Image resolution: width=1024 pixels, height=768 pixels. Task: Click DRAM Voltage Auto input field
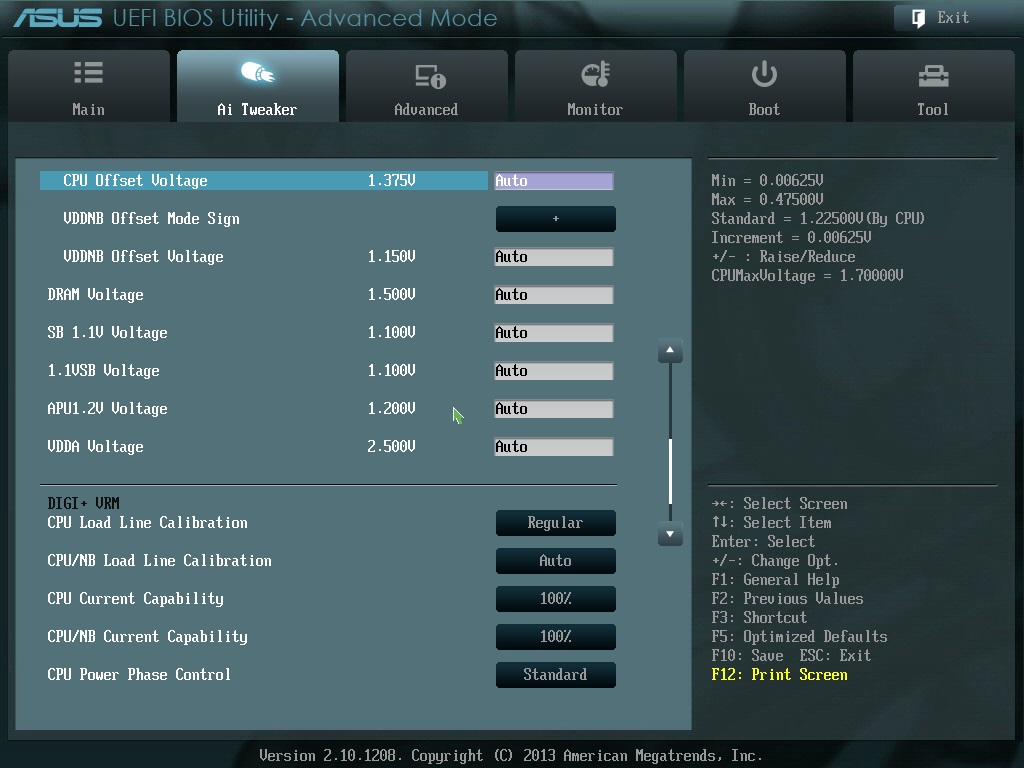[x=554, y=295]
